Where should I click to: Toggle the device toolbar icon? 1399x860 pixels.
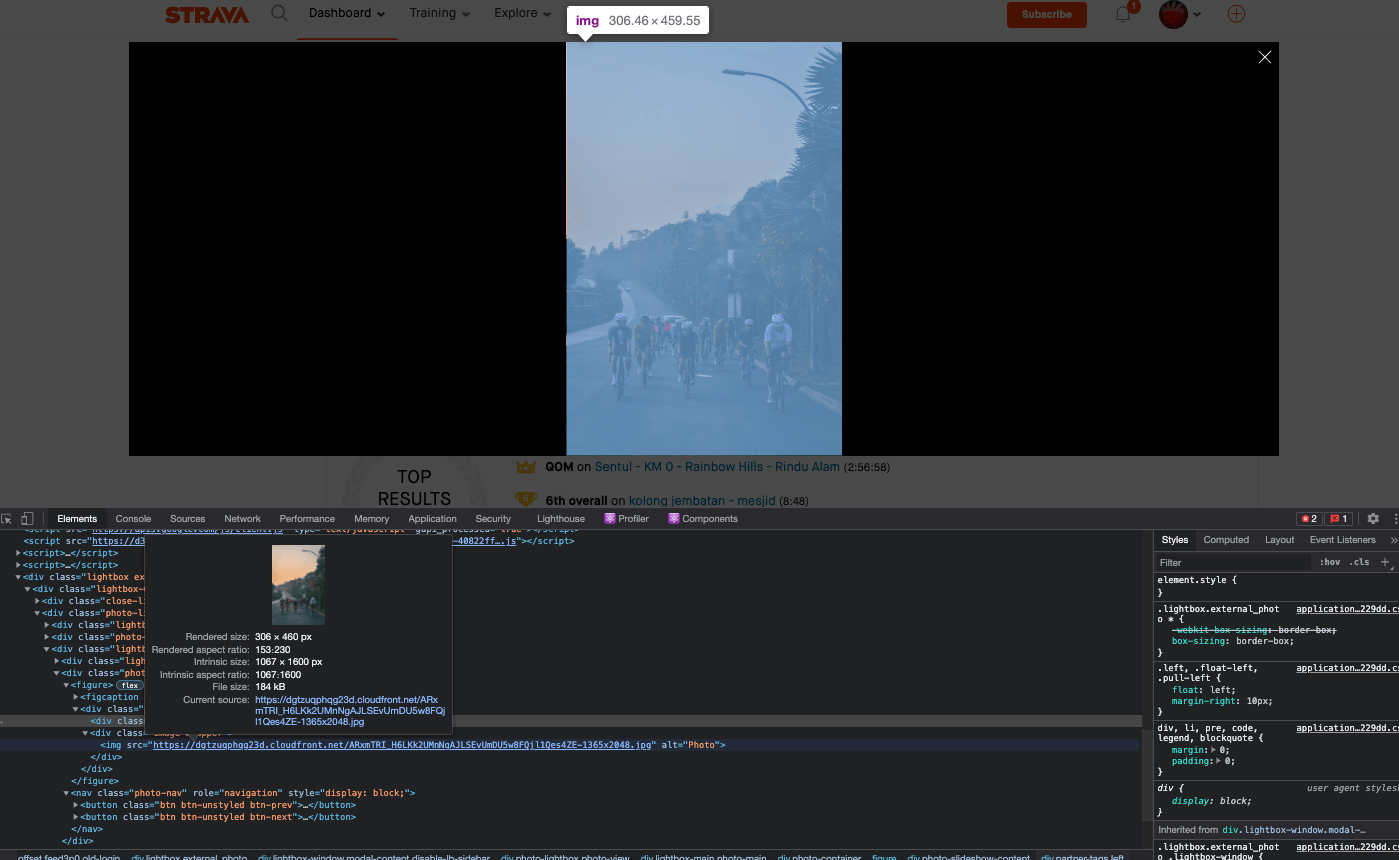(x=27, y=519)
